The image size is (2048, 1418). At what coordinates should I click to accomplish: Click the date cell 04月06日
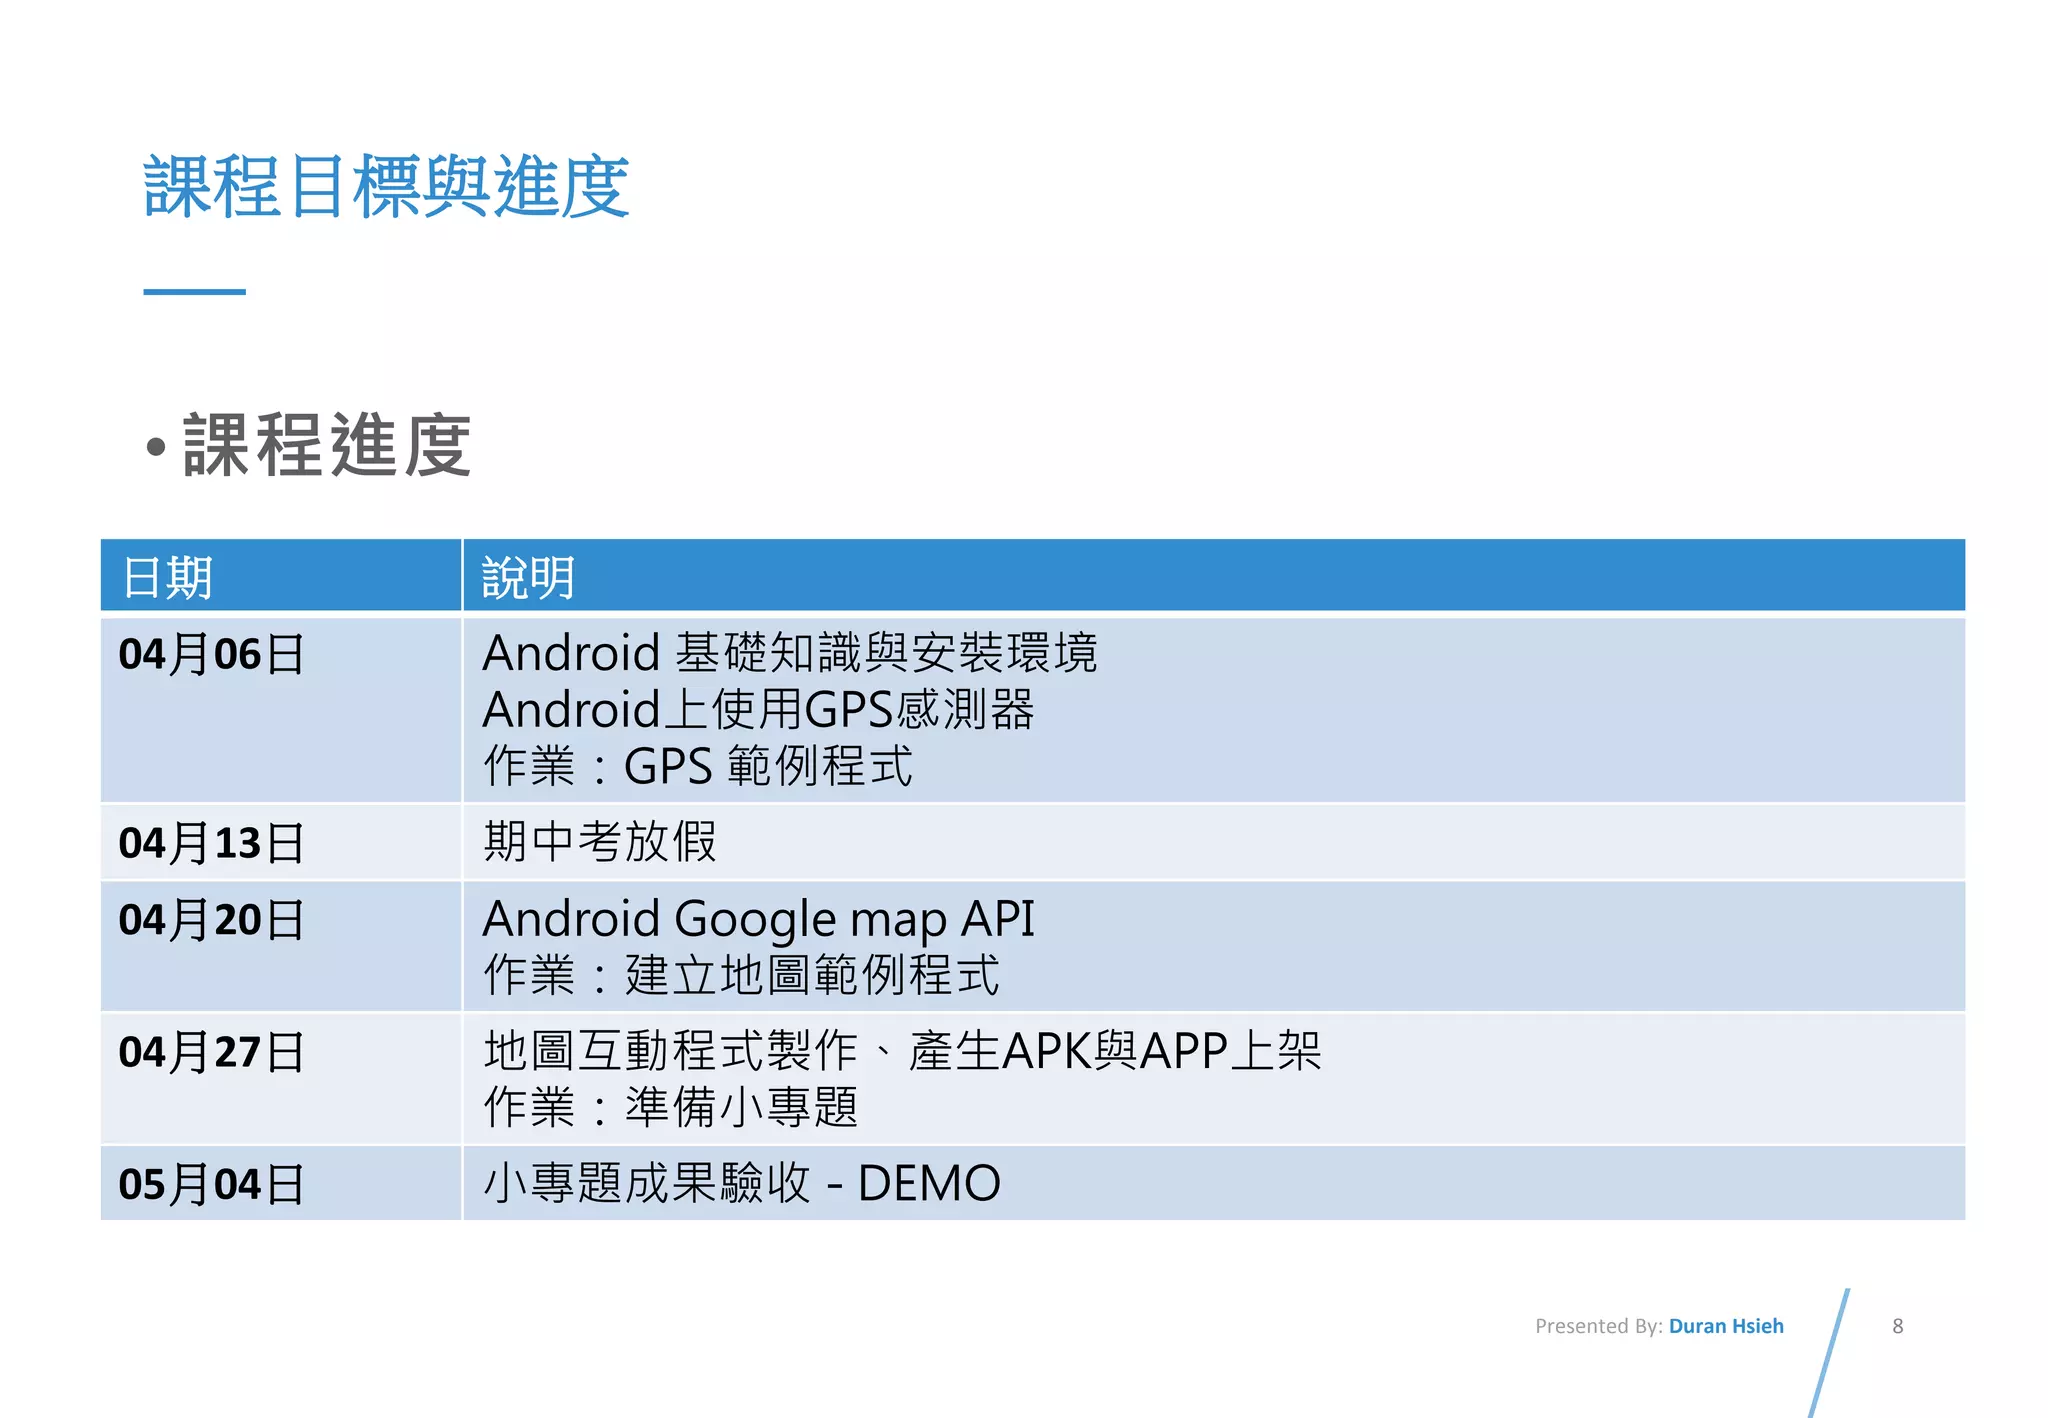(281, 710)
